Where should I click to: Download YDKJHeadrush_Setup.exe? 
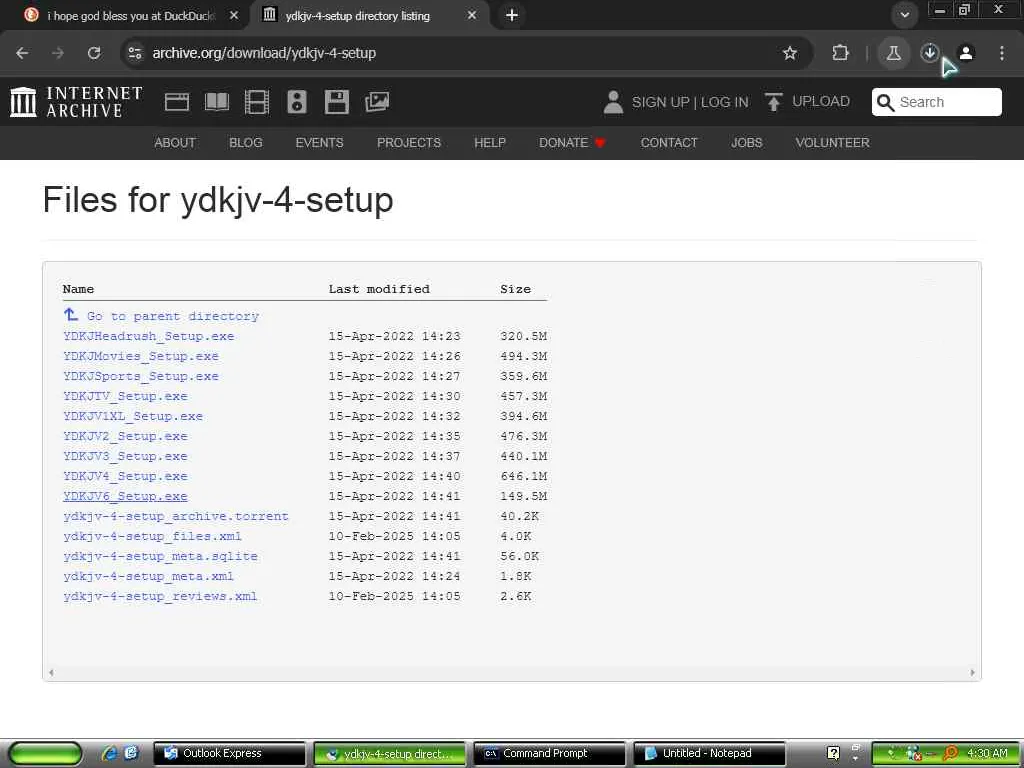(148, 336)
